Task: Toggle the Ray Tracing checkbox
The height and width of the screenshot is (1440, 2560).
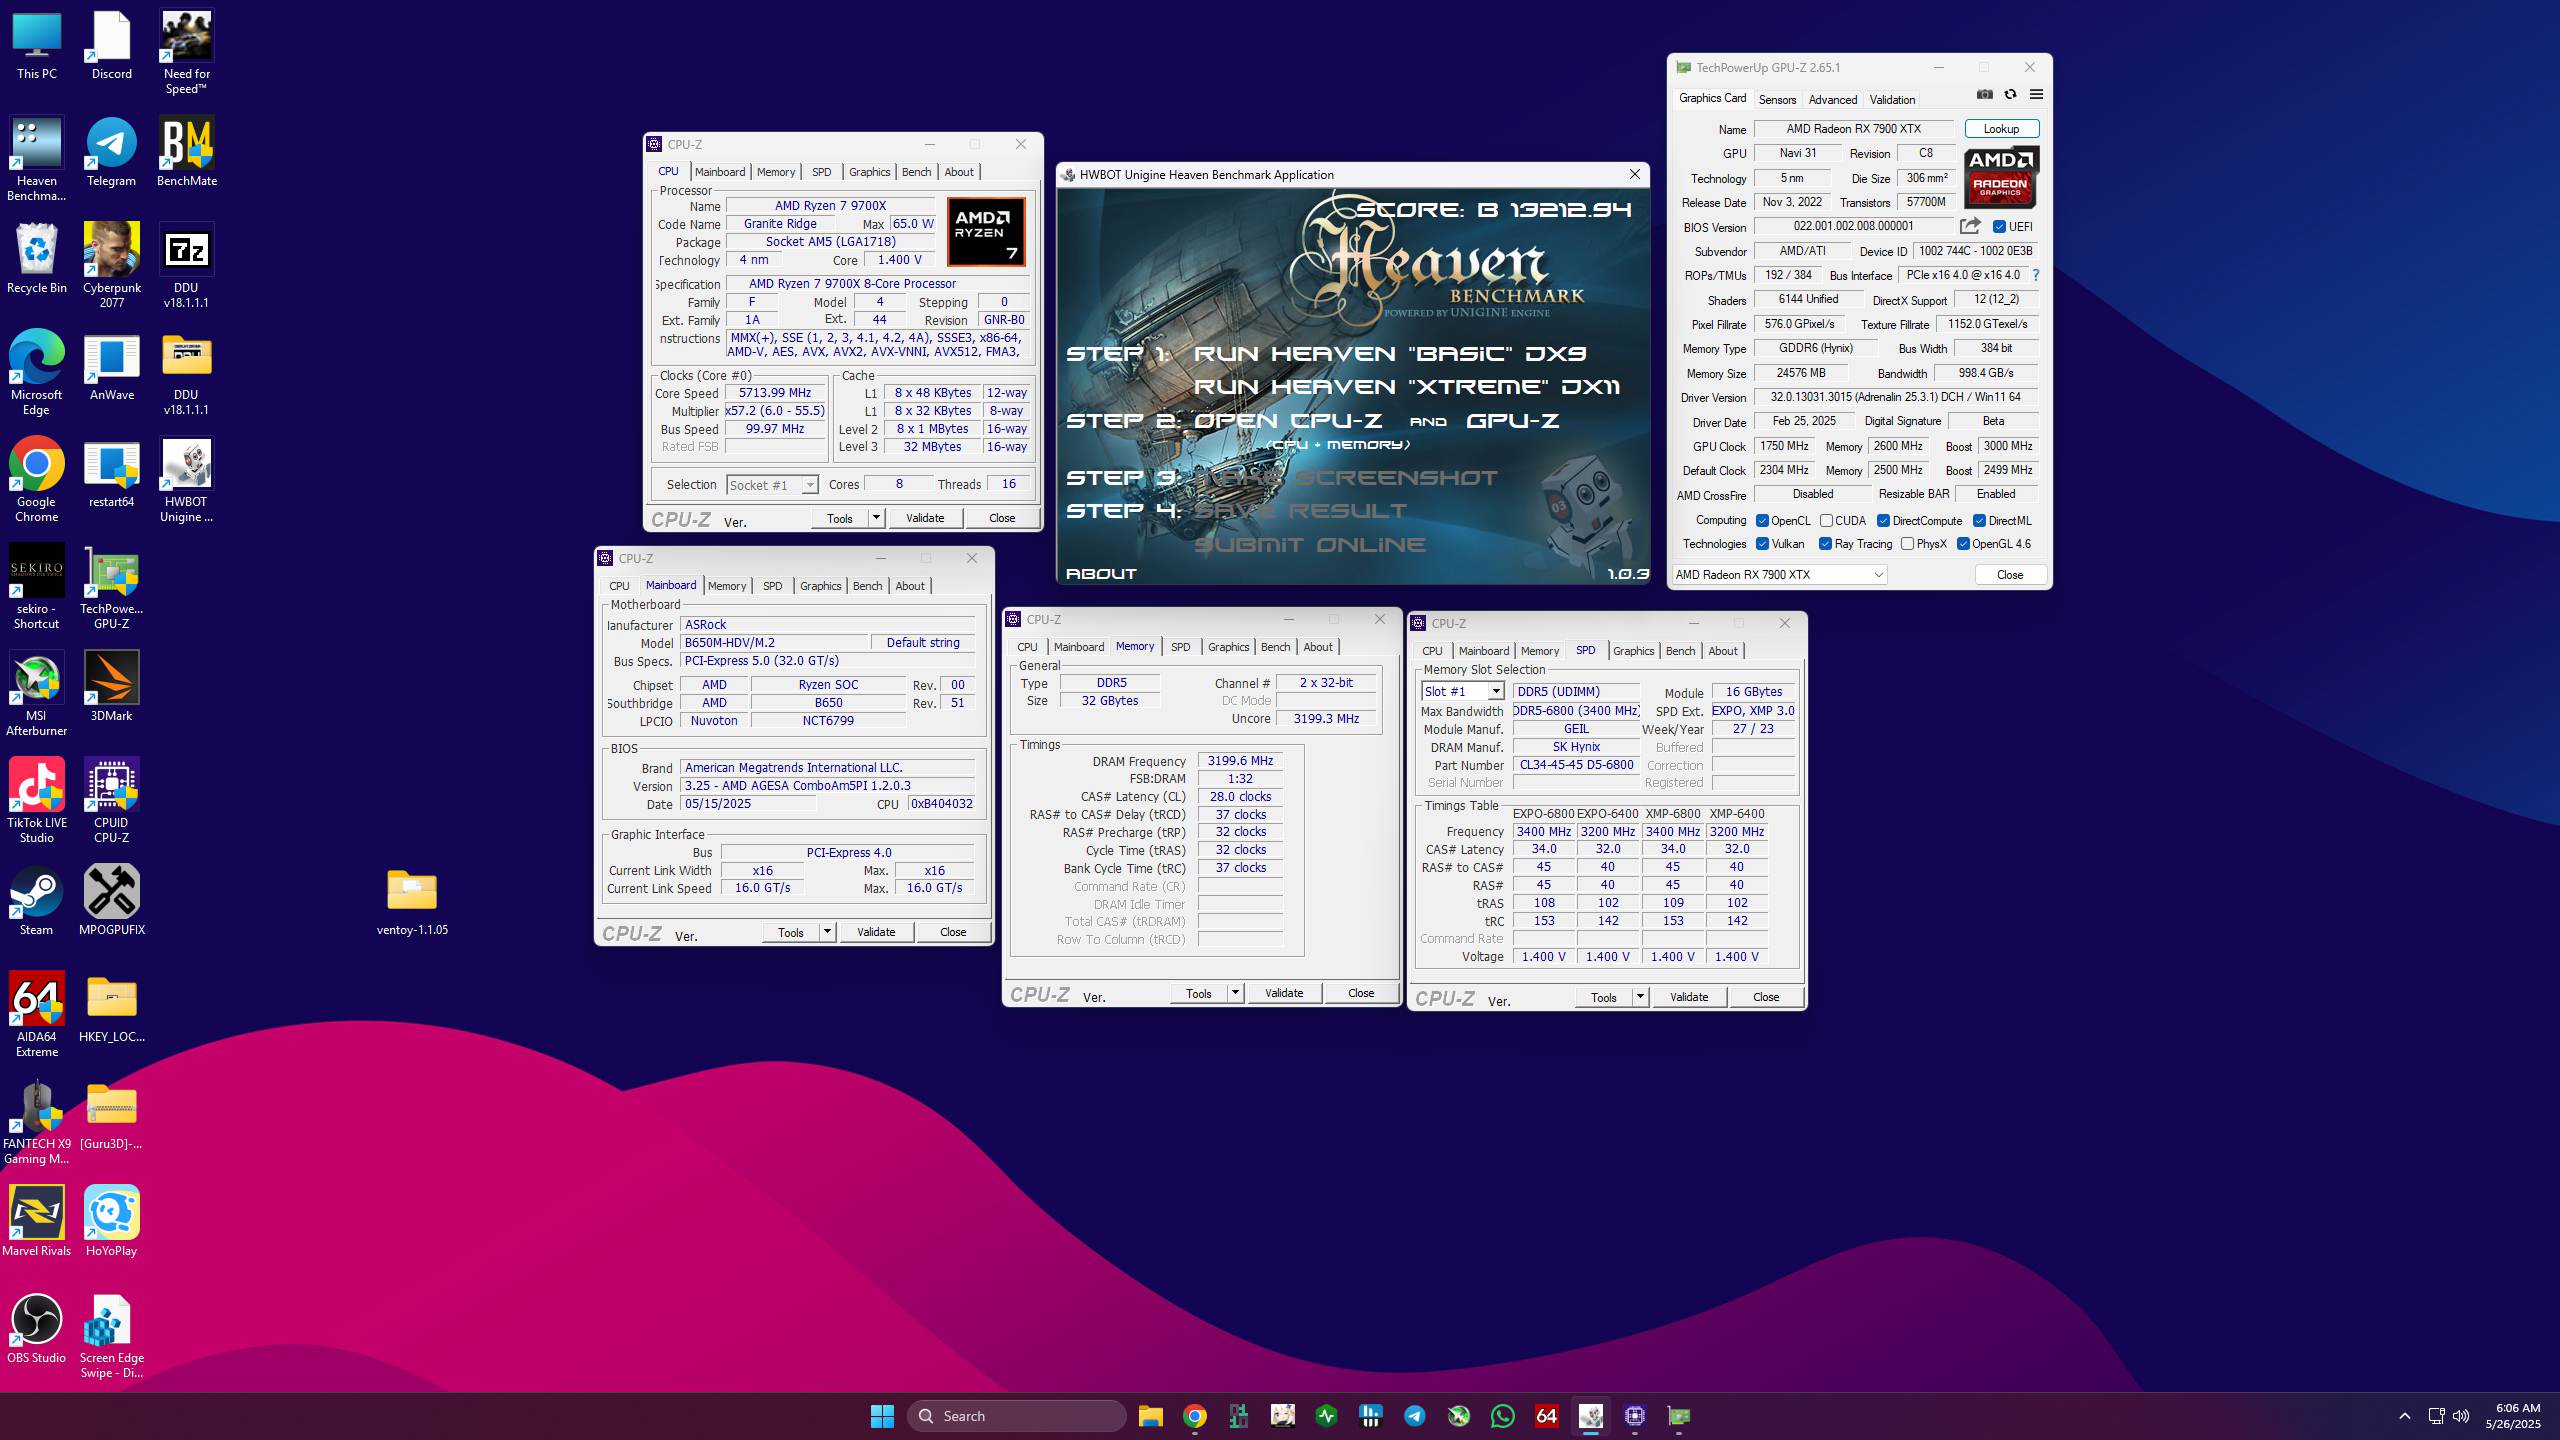Action: (x=1825, y=544)
